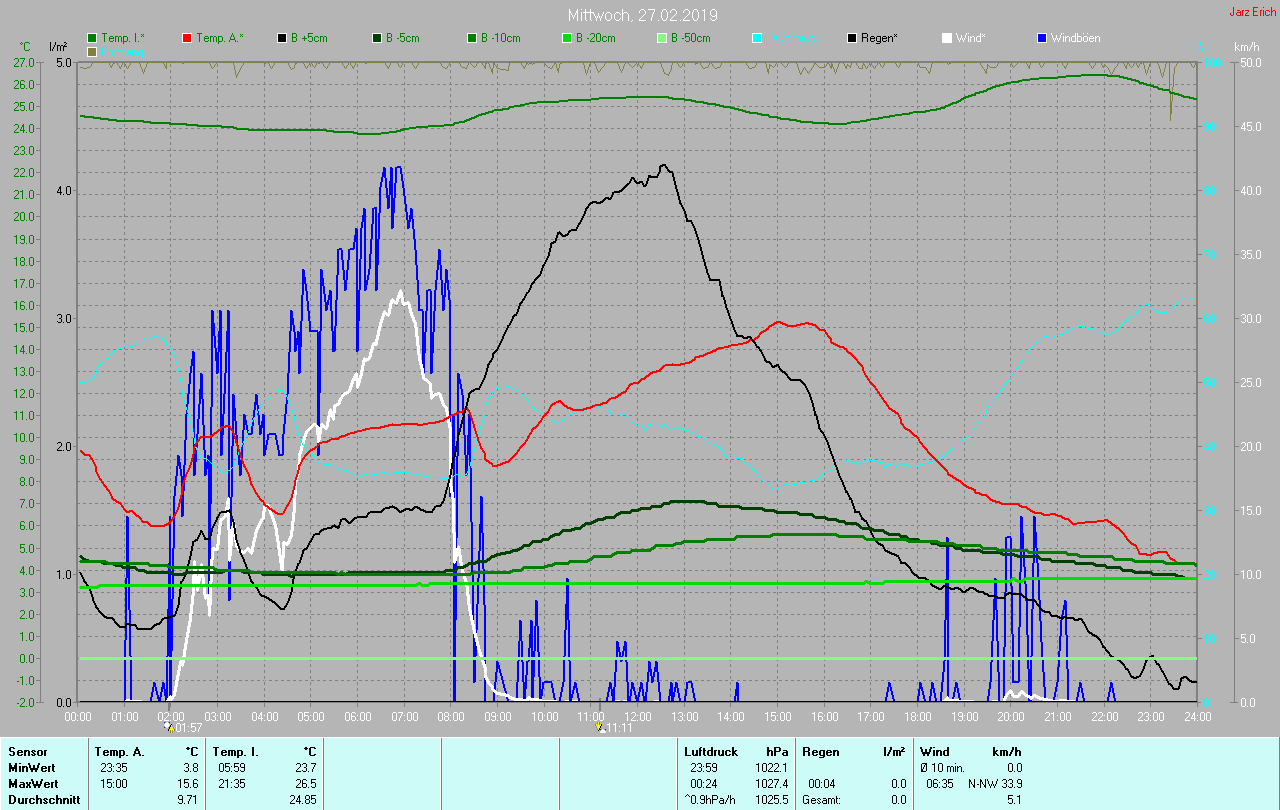Click the Jarz Erich text in corner
The image size is (1280, 810).
pyautogui.click(x=1252, y=12)
